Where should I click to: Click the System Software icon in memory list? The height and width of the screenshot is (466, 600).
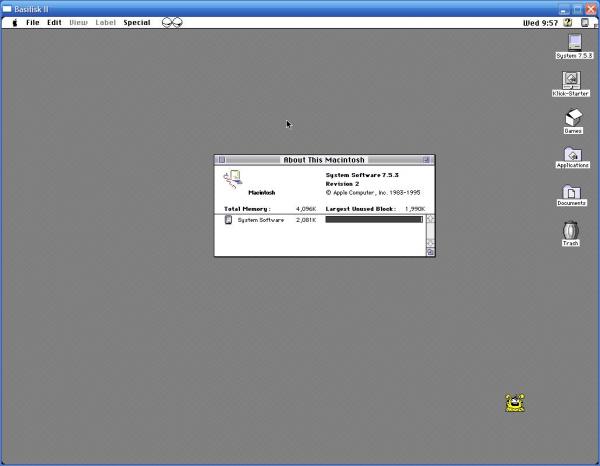click(x=228, y=220)
